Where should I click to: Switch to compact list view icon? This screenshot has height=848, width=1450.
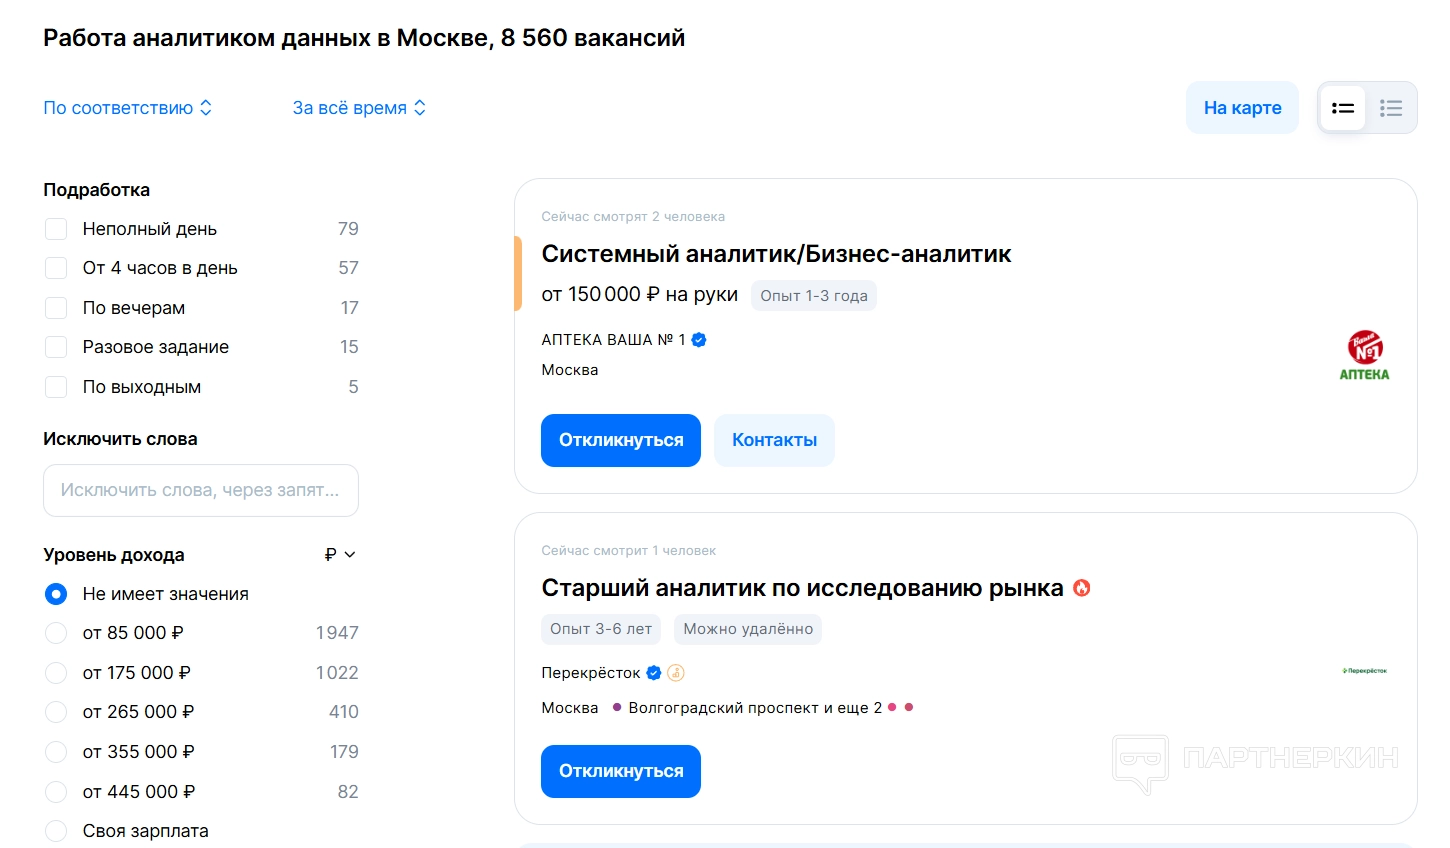click(x=1391, y=108)
